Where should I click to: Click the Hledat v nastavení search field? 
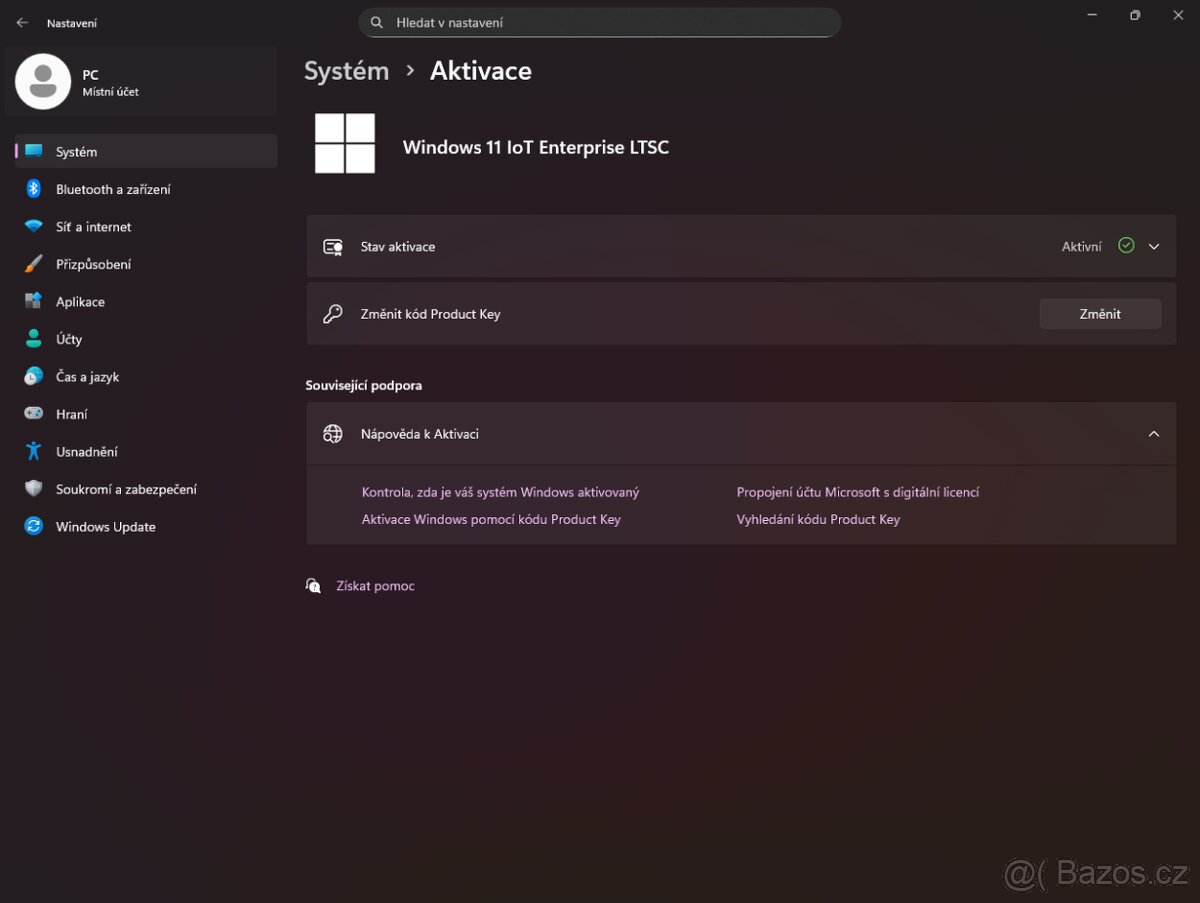pos(600,22)
